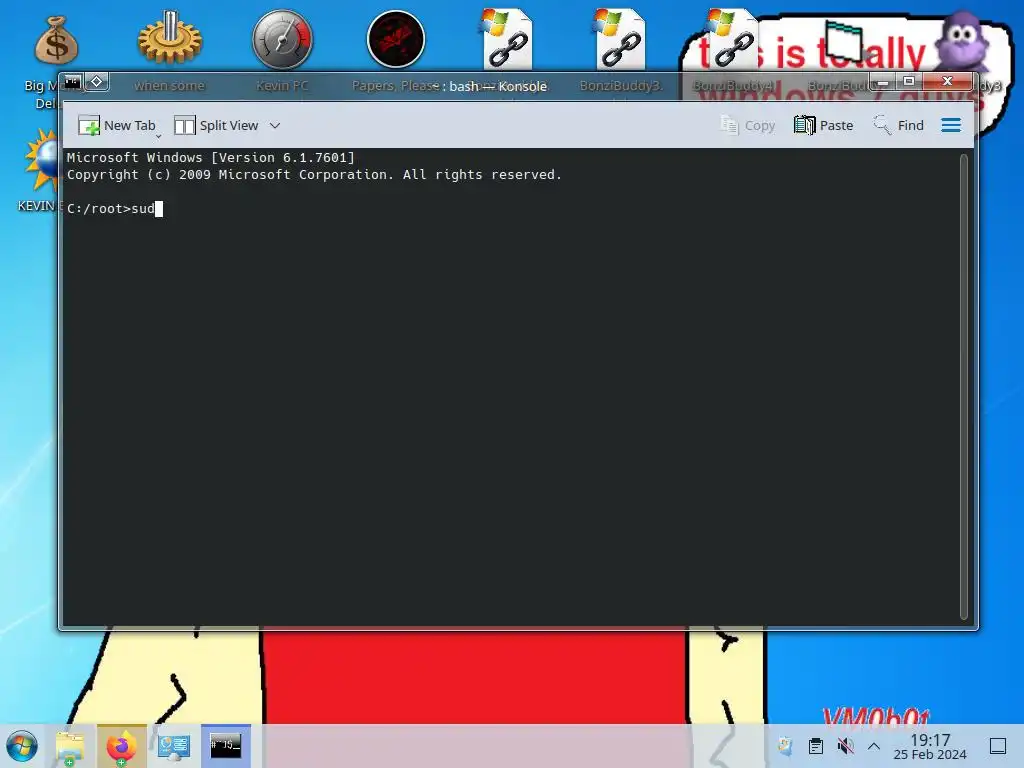
Task: Open the Find search tool
Action: 899,125
